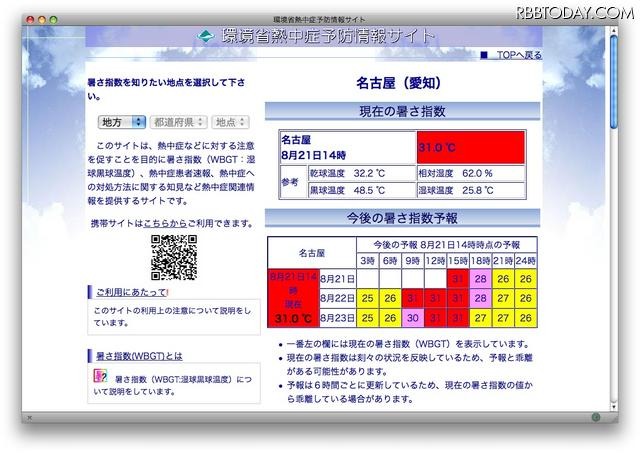Click the 現在の暑さ指数 section header

tap(402, 111)
